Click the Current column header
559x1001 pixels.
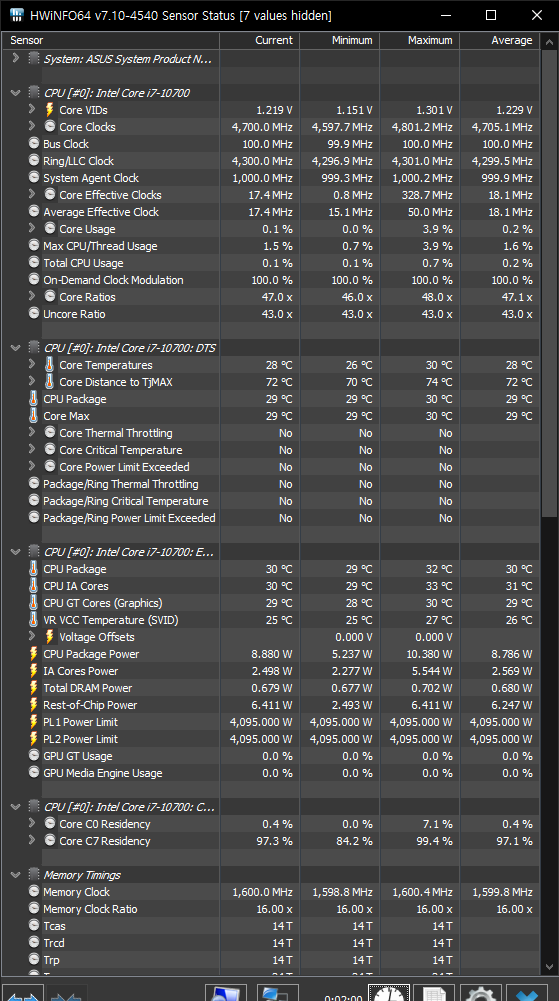click(x=260, y=40)
